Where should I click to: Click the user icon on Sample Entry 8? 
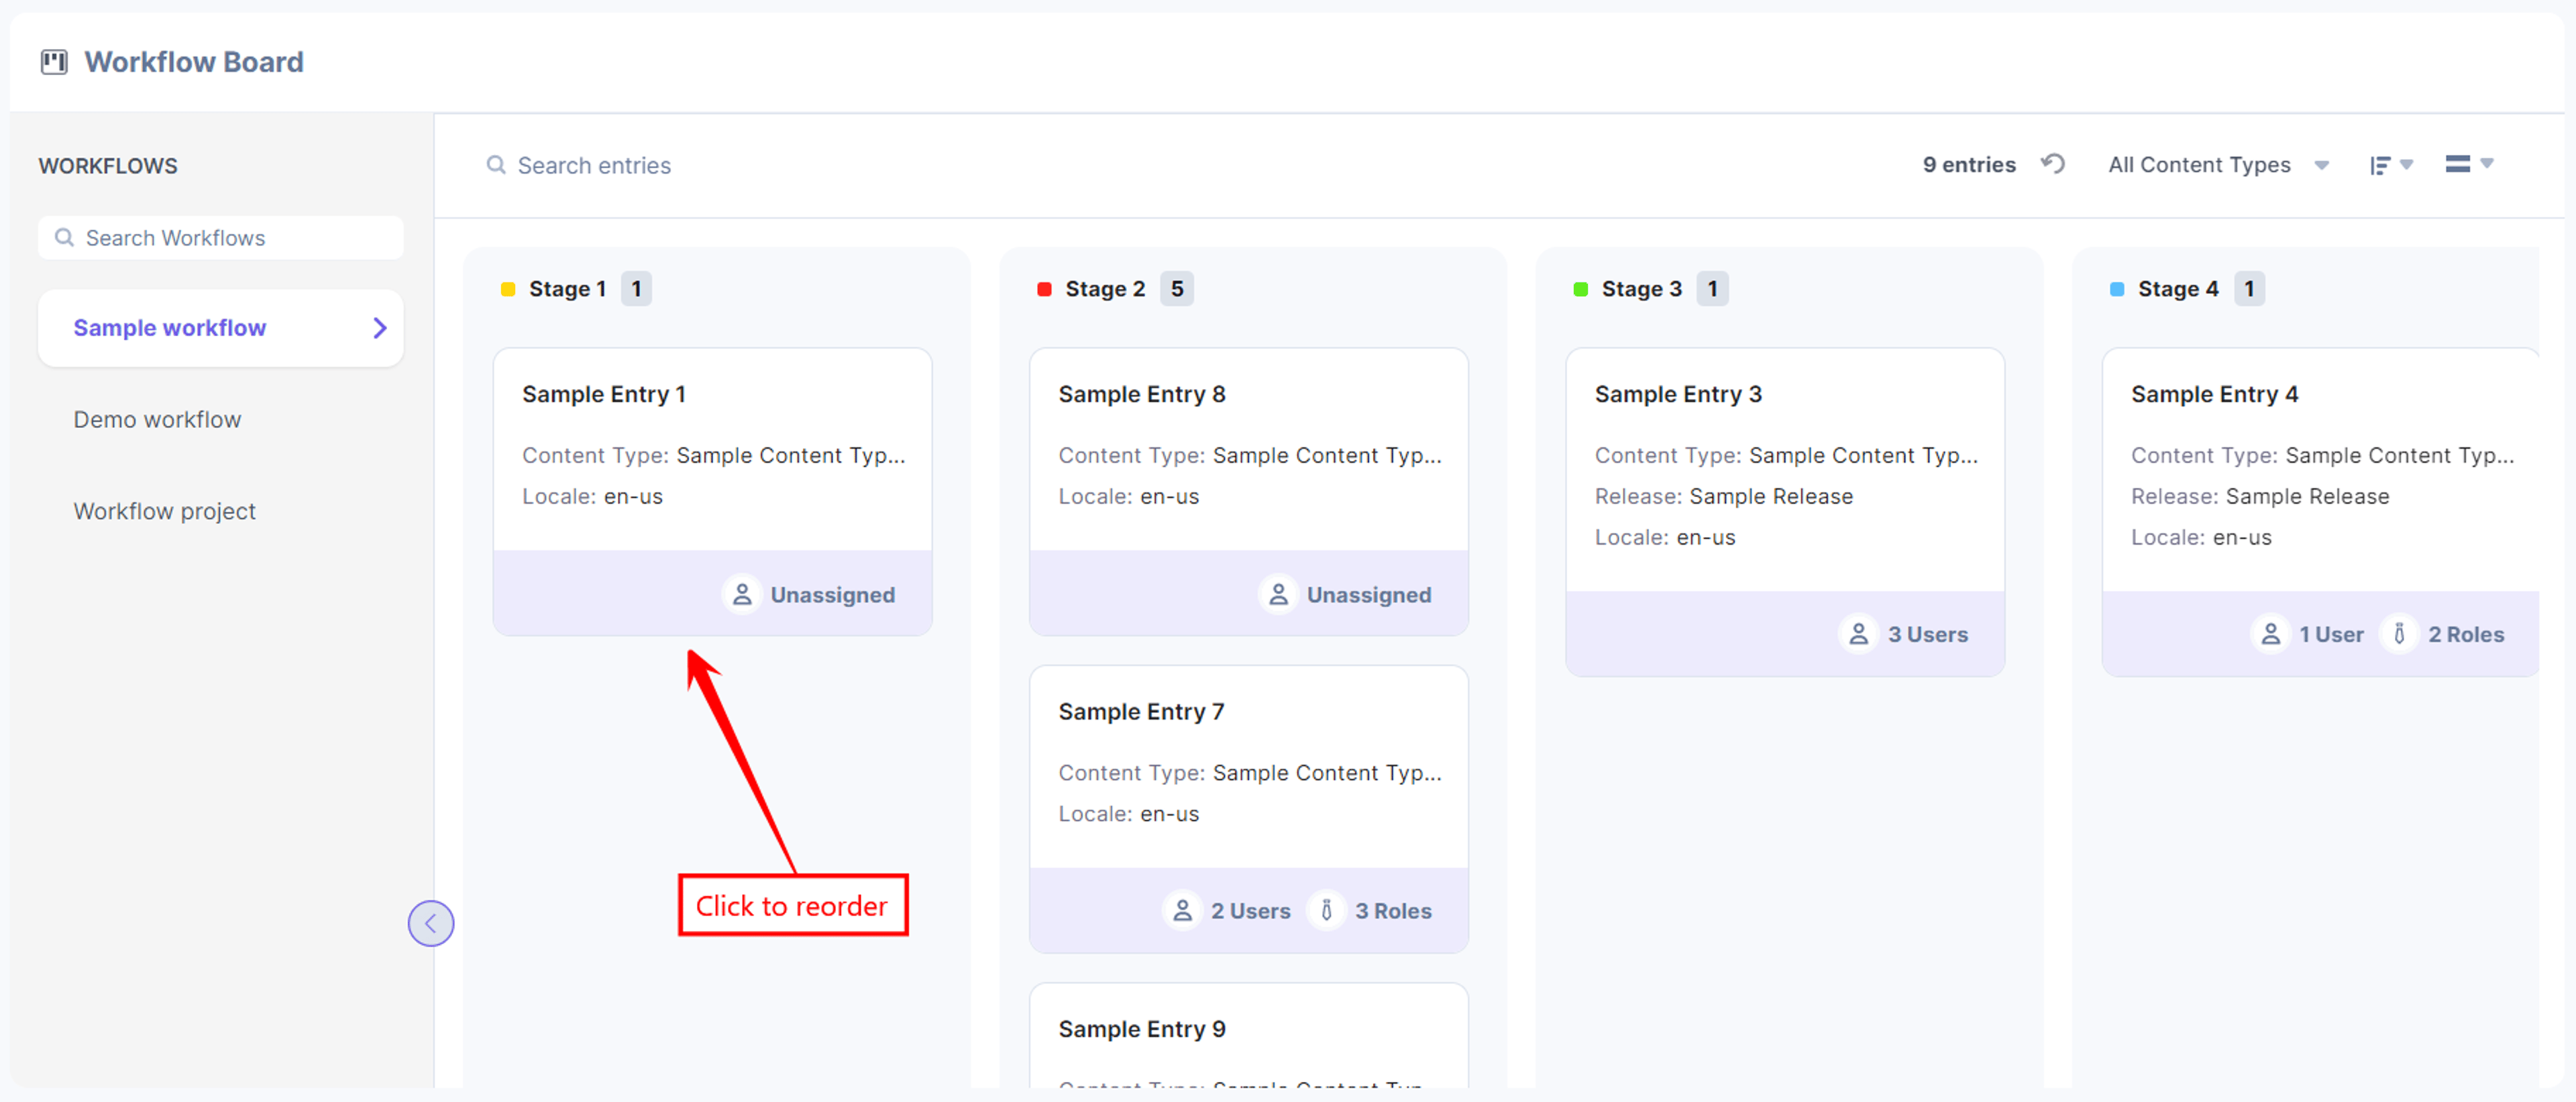pyautogui.click(x=1278, y=595)
